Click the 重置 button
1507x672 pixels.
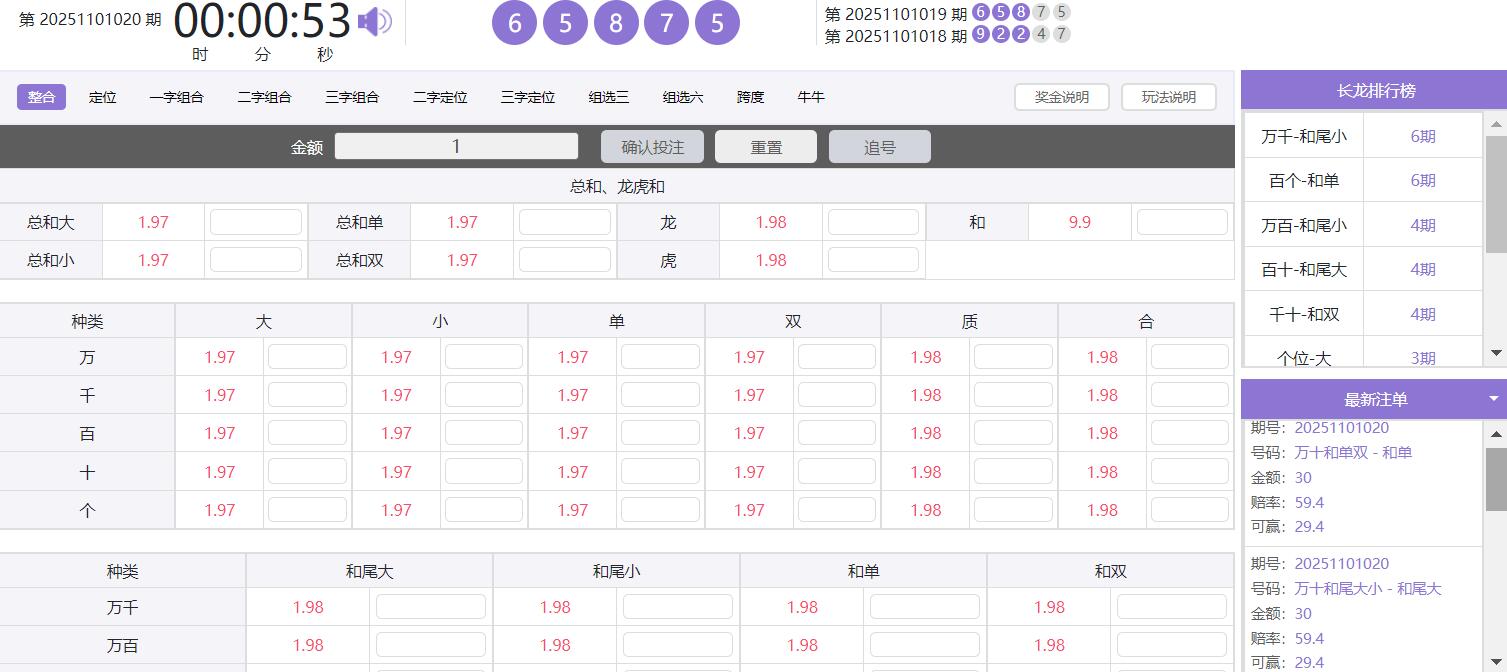pos(766,147)
